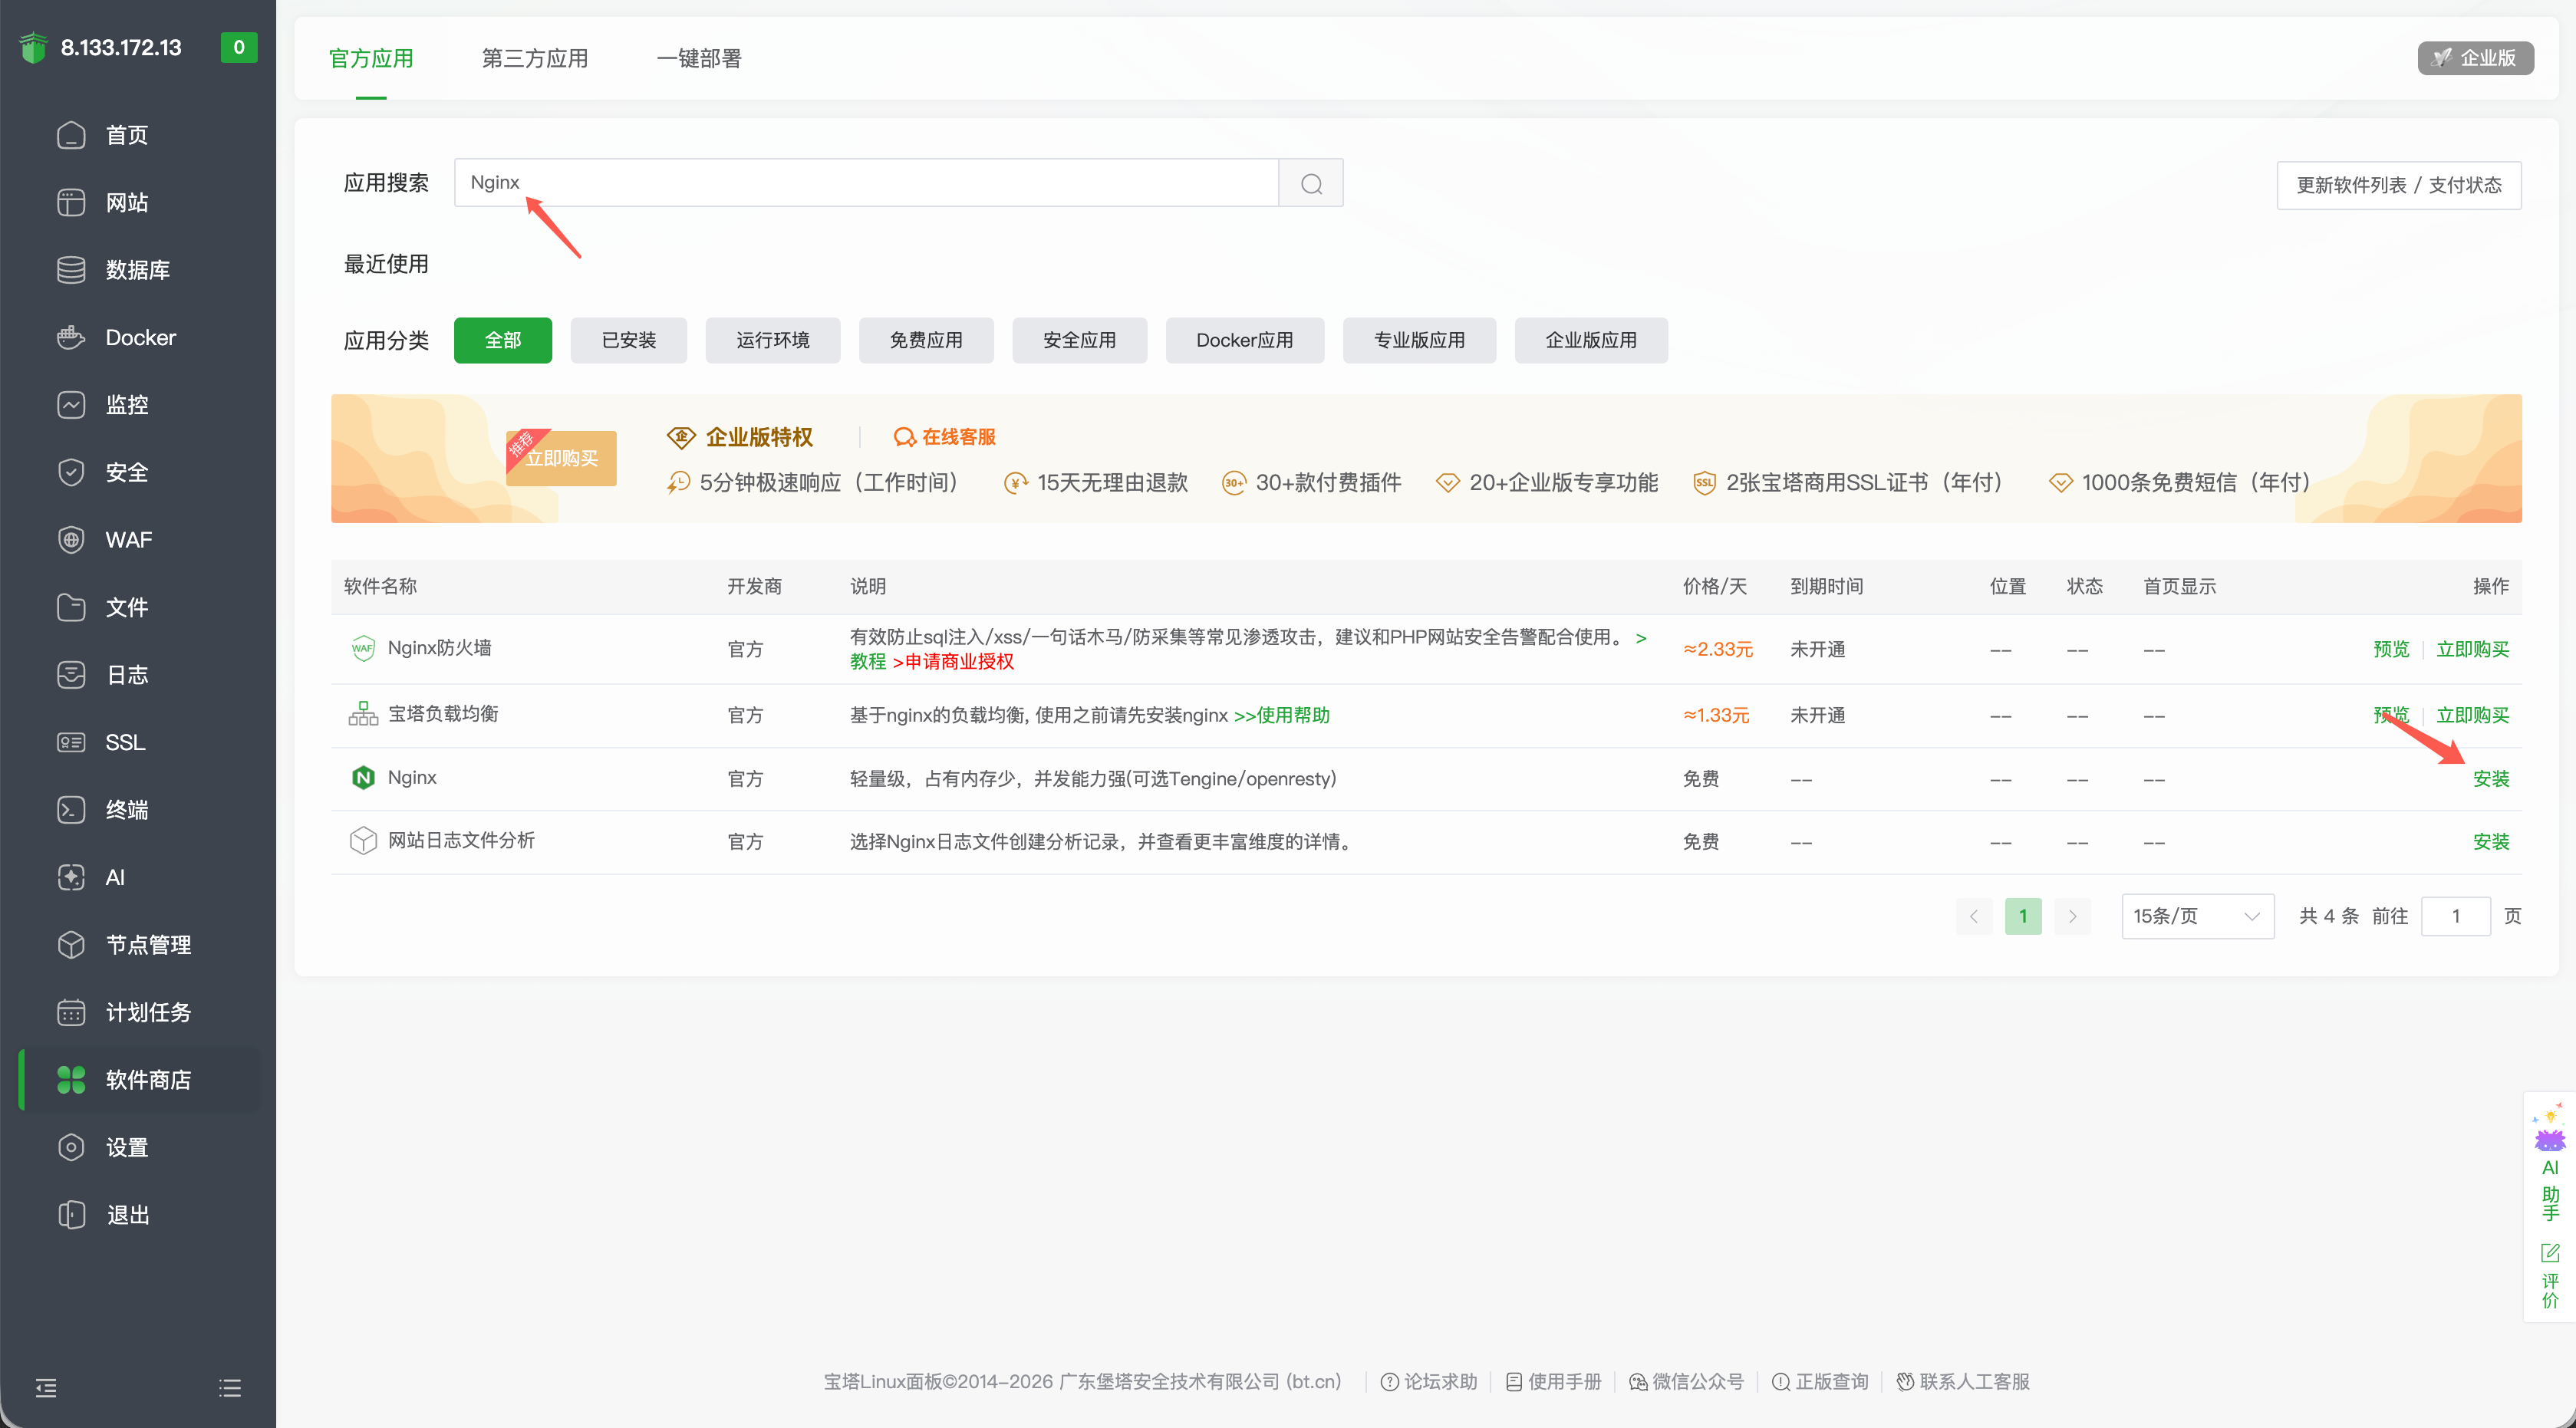Filter by 免费应用 category
The width and height of the screenshot is (2576, 1428).
pyautogui.click(x=926, y=340)
